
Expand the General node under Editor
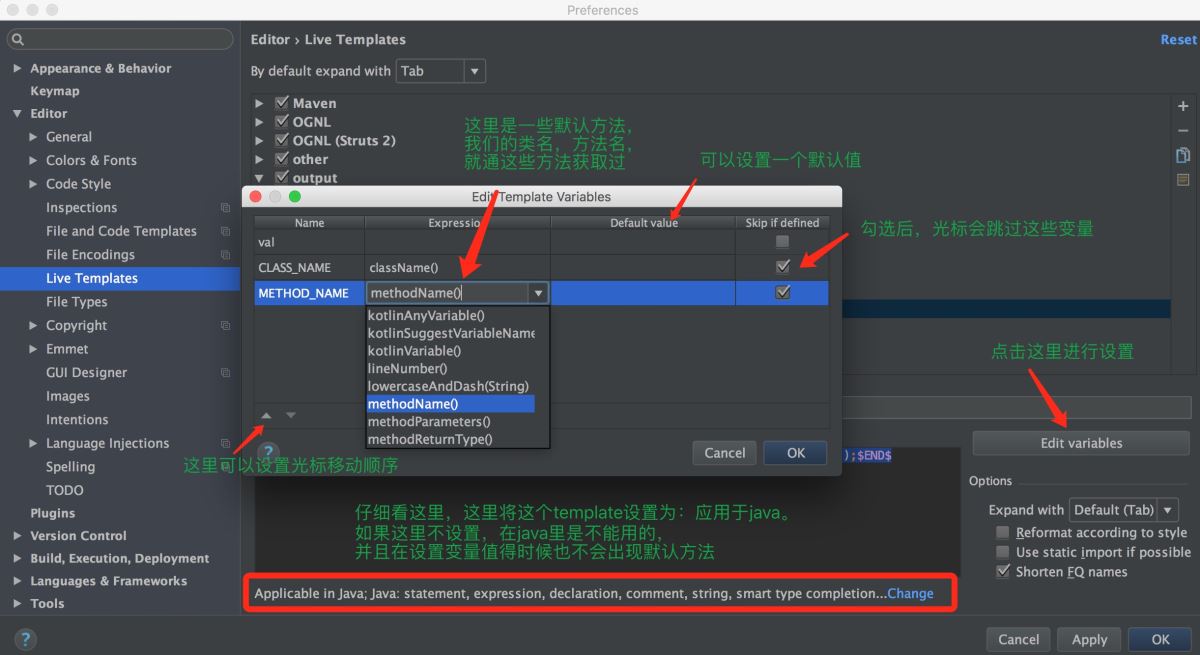point(33,137)
